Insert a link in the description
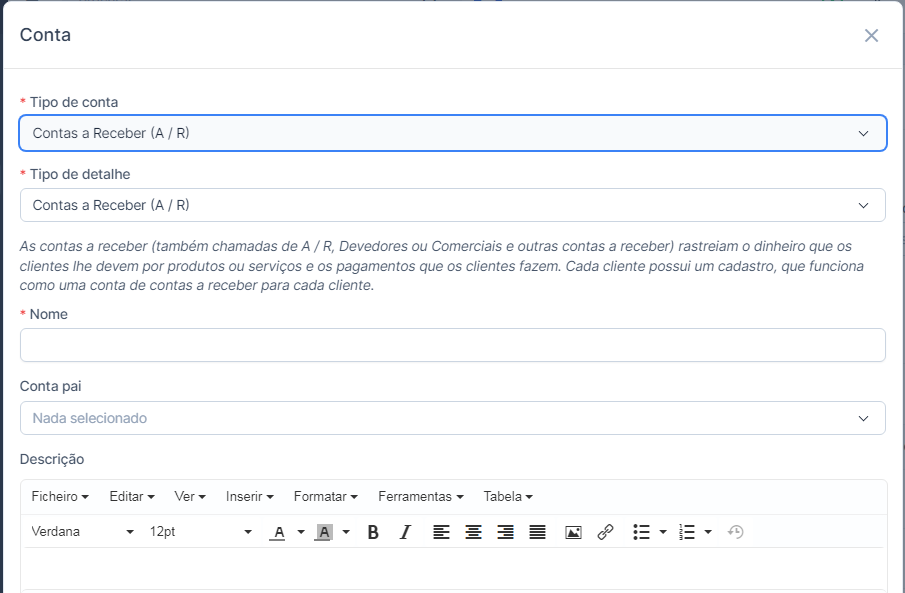 [605, 532]
